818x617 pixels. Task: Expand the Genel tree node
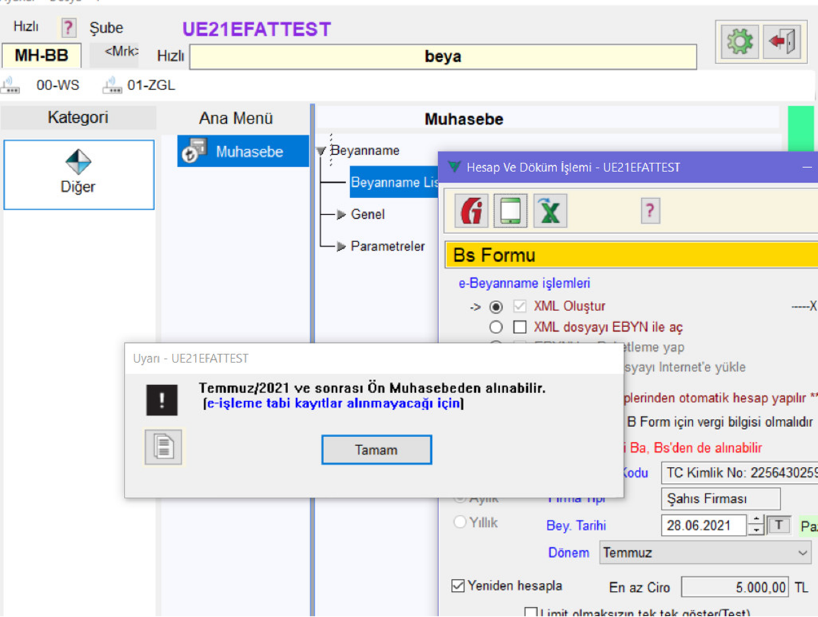[x=341, y=215]
